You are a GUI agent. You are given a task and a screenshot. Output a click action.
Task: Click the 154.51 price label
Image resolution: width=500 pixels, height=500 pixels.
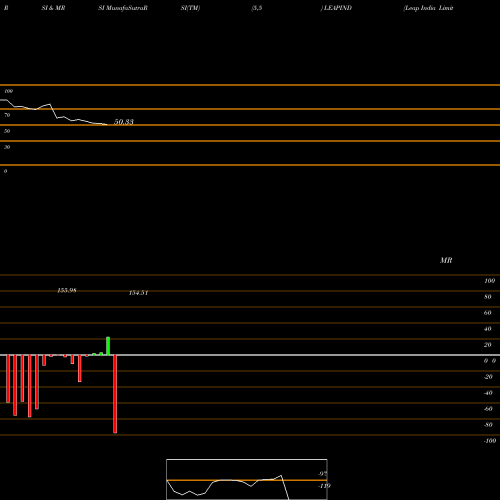pyautogui.click(x=138, y=293)
